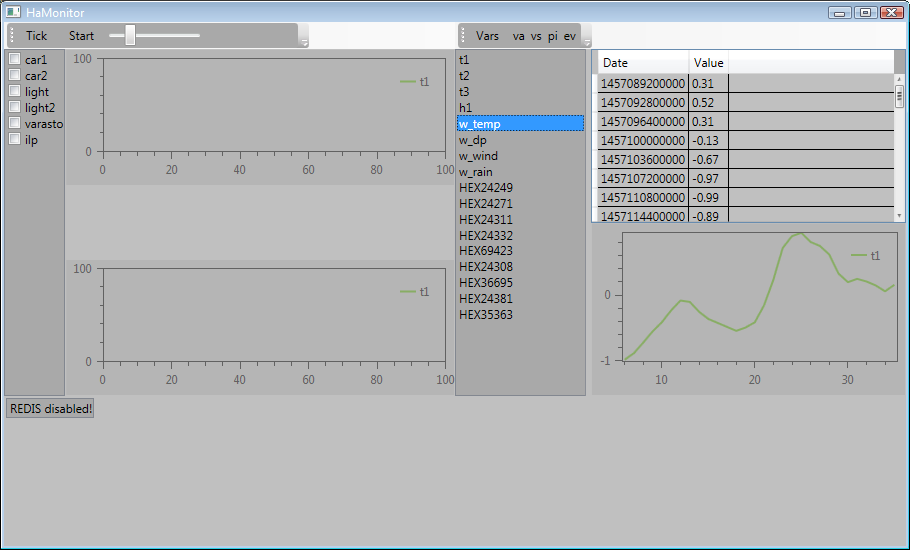The height and width of the screenshot is (550, 910).
Task: Sort by the Value column header
Action: click(x=709, y=63)
